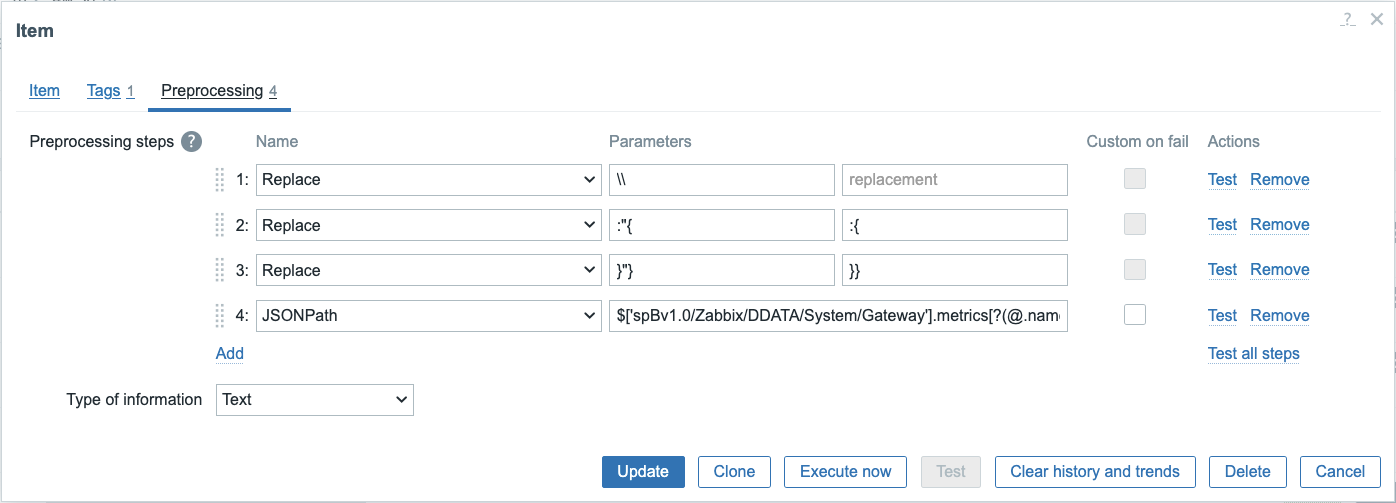
Task: Open the JSONPath name dropdown for step 4
Action: click(429, 316)
